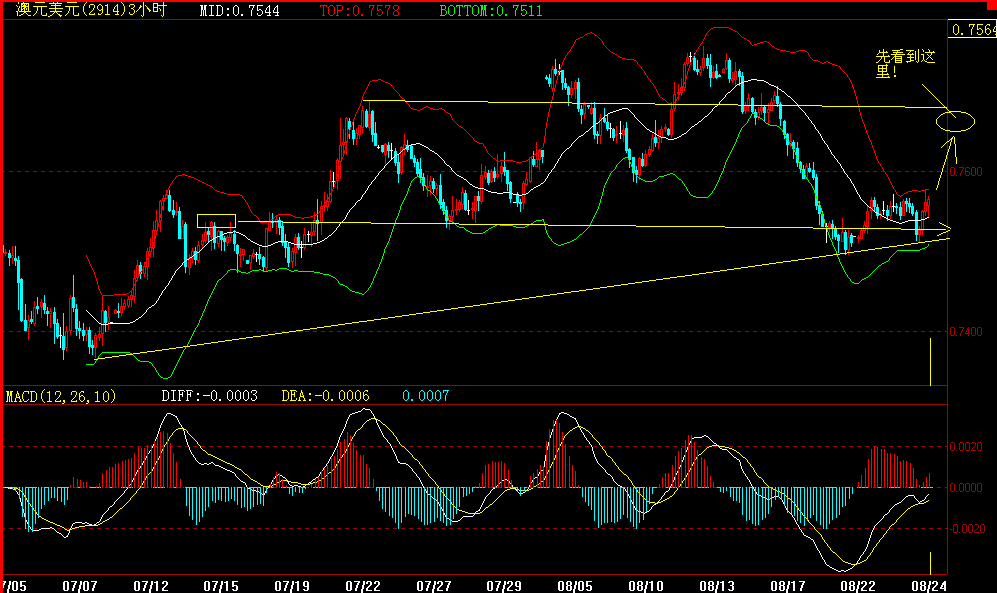997x593 pixels.
Task: Click the current price label 0.7564
Action: [x=973, y=29]
